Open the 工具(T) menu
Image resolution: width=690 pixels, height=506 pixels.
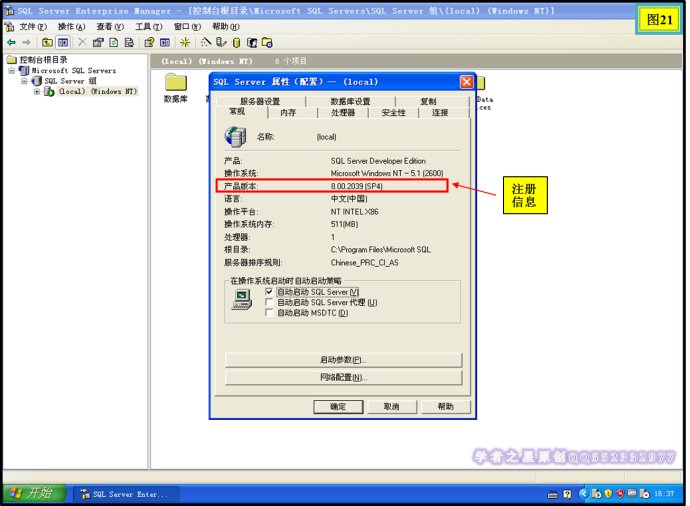coord(149,27)
